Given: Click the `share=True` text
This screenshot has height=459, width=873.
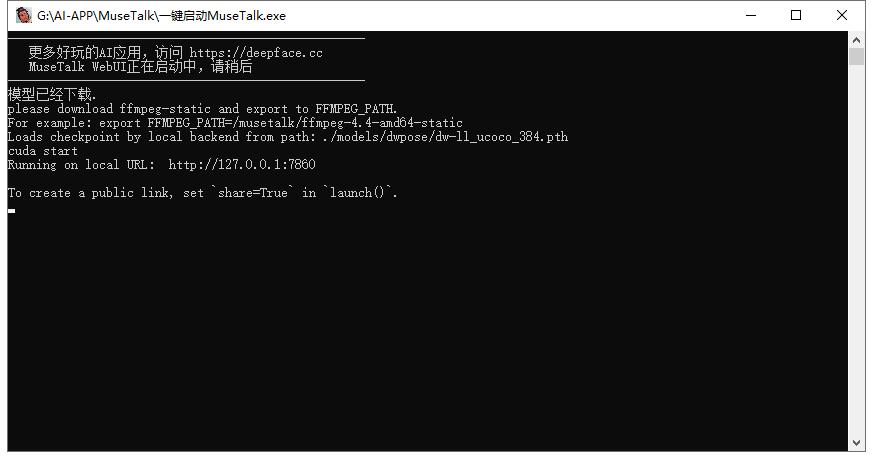Looking at the screenshot, I should (253, 193).
